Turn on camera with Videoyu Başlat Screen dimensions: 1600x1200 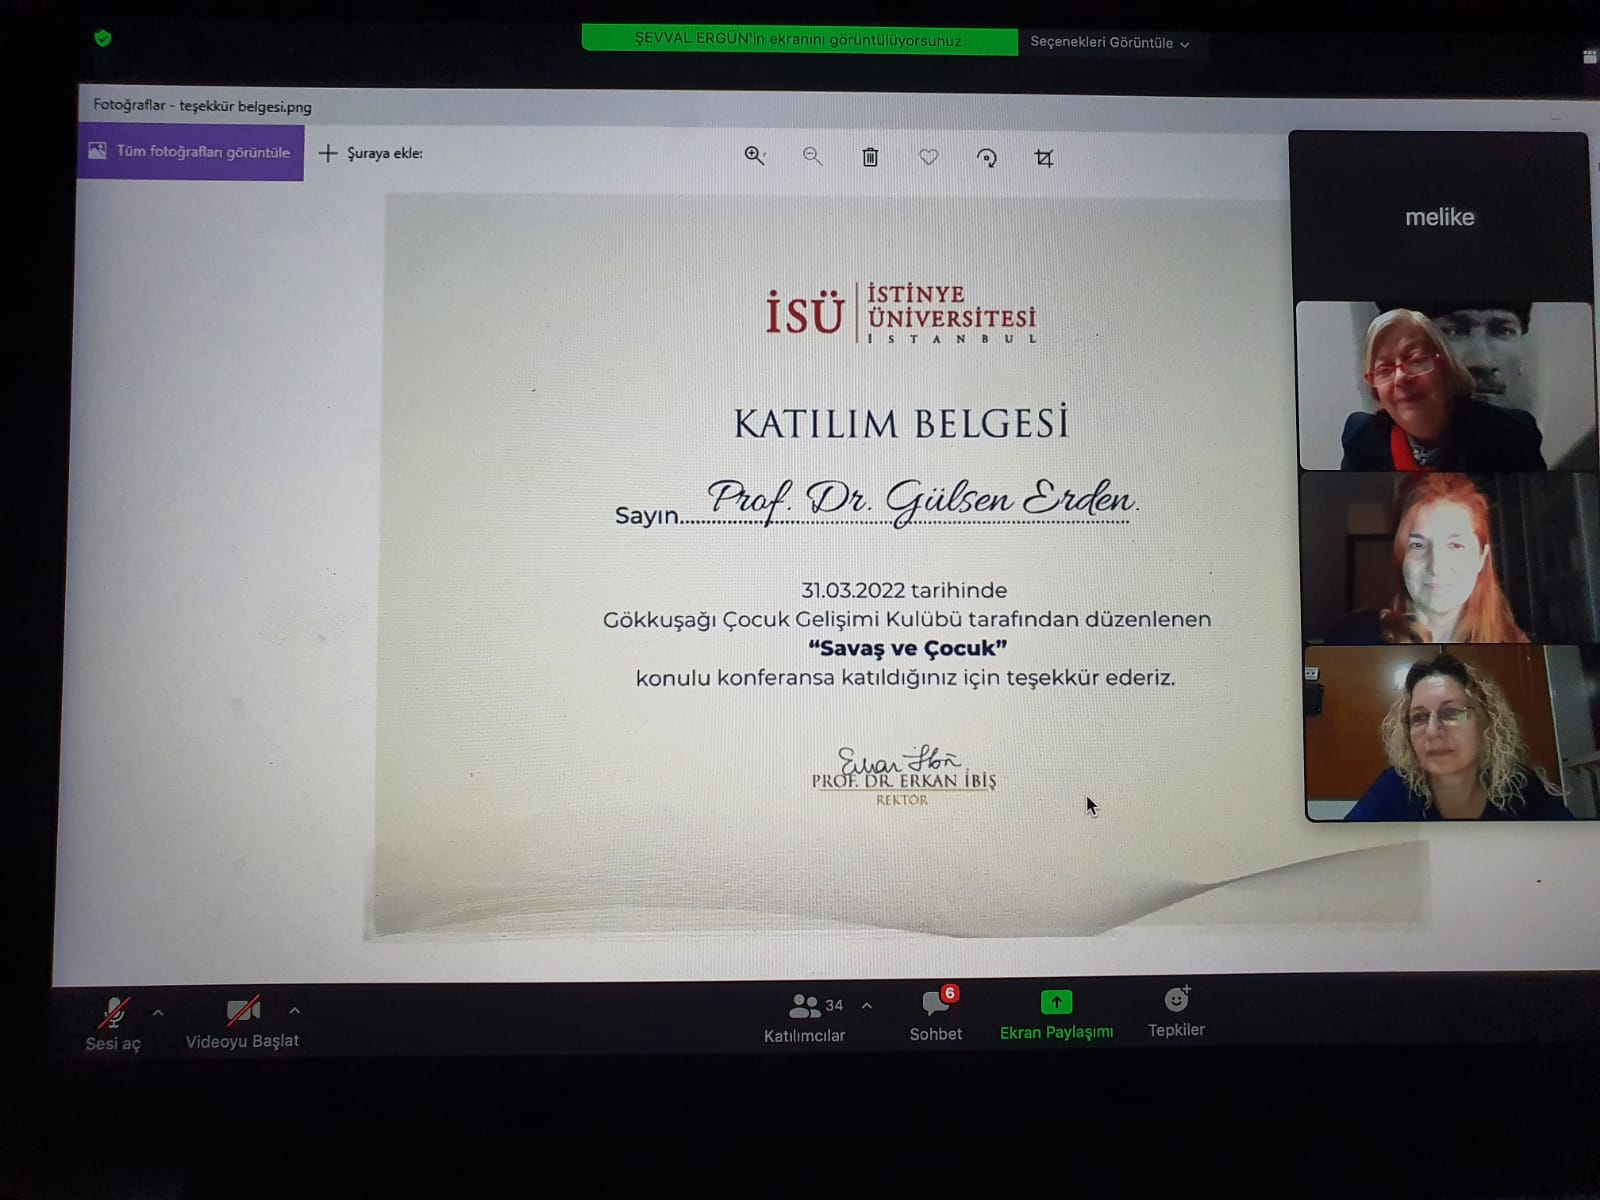(x=242, y=1012)
